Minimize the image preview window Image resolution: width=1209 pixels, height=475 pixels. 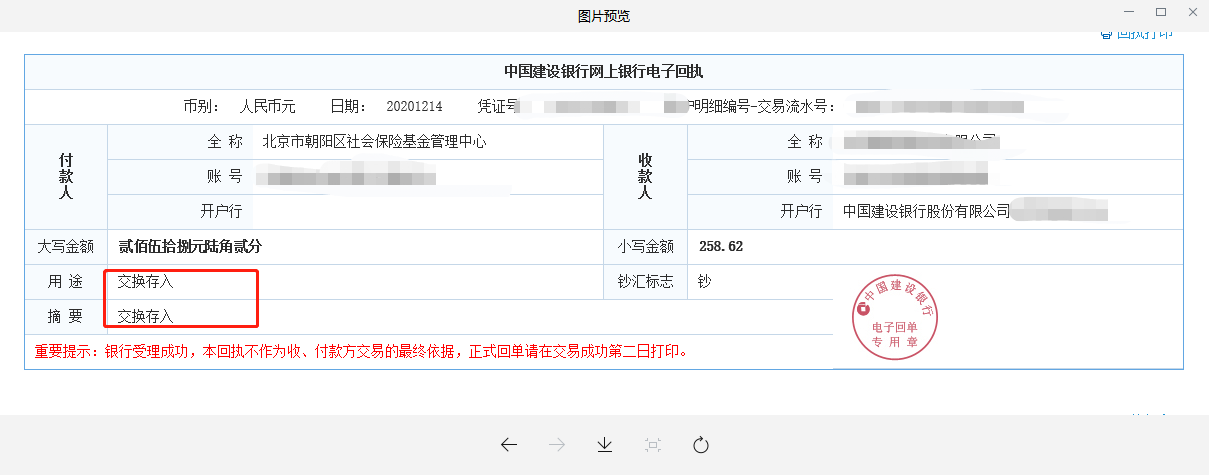[1130, 12]
